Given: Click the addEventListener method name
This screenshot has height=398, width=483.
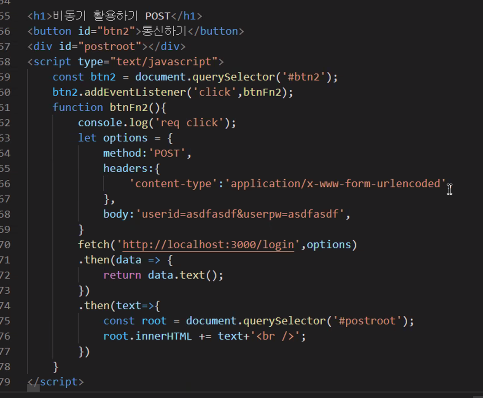Looking at the screenshot, I should click(x=135, y=92).
